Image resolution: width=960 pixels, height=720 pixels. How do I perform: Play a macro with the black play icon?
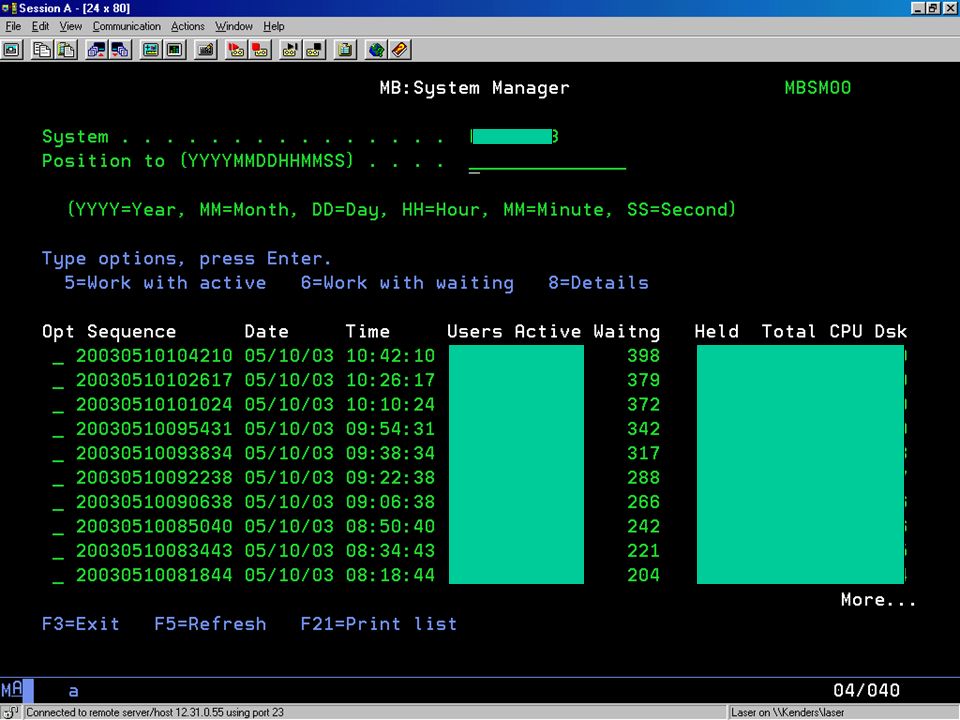tap(290, 50)
